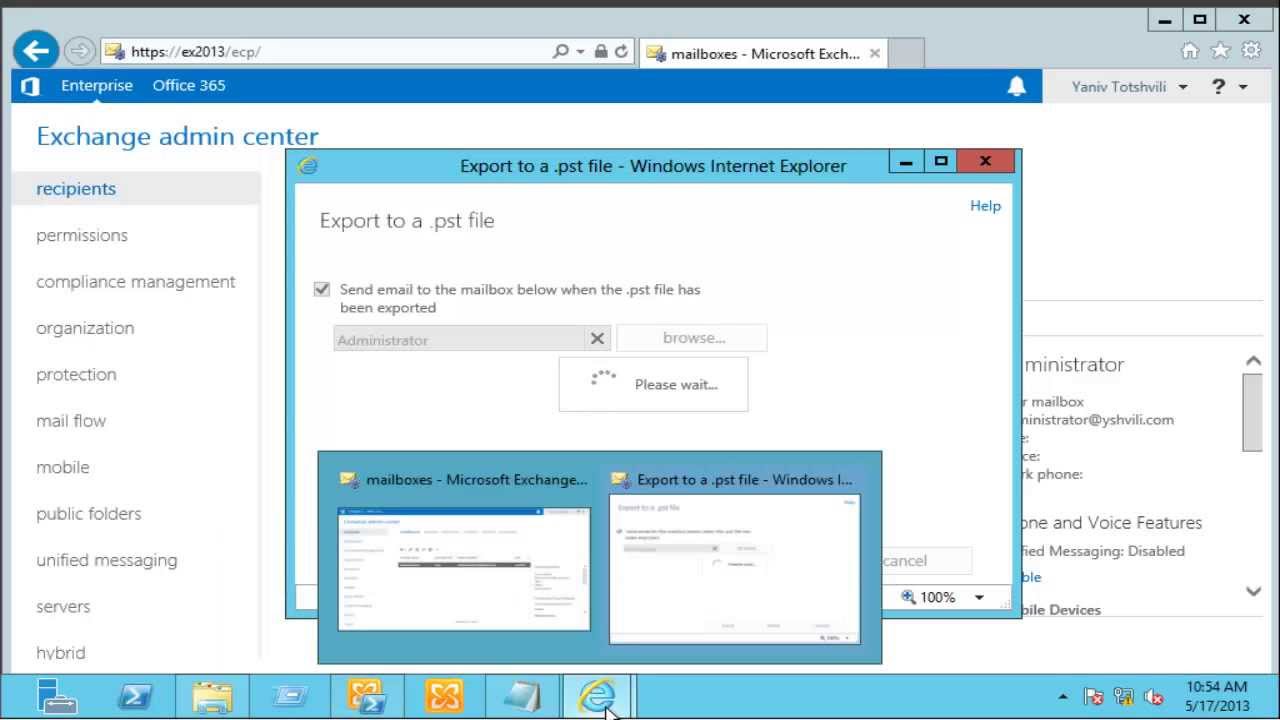Open the Exchange Toolbox taskbar icon
This screenshot has width=1280, height=720.
click(444, 696)
